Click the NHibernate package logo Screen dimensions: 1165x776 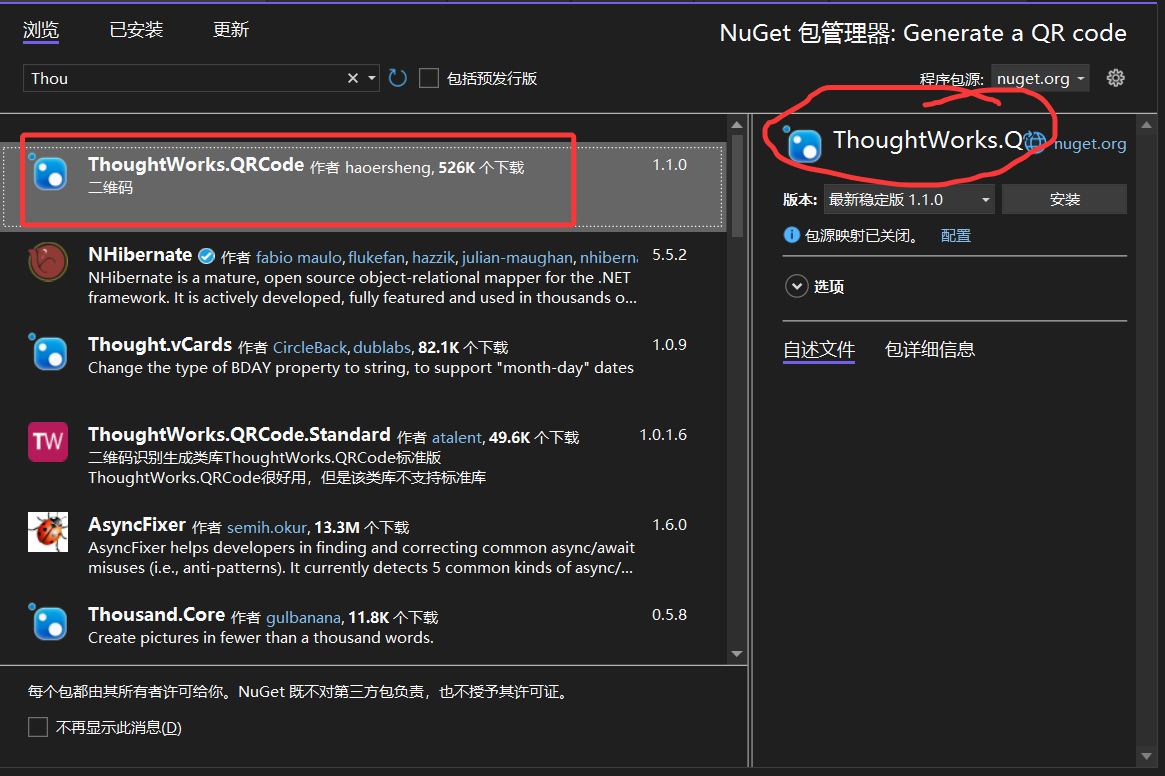tap(48, 262)
